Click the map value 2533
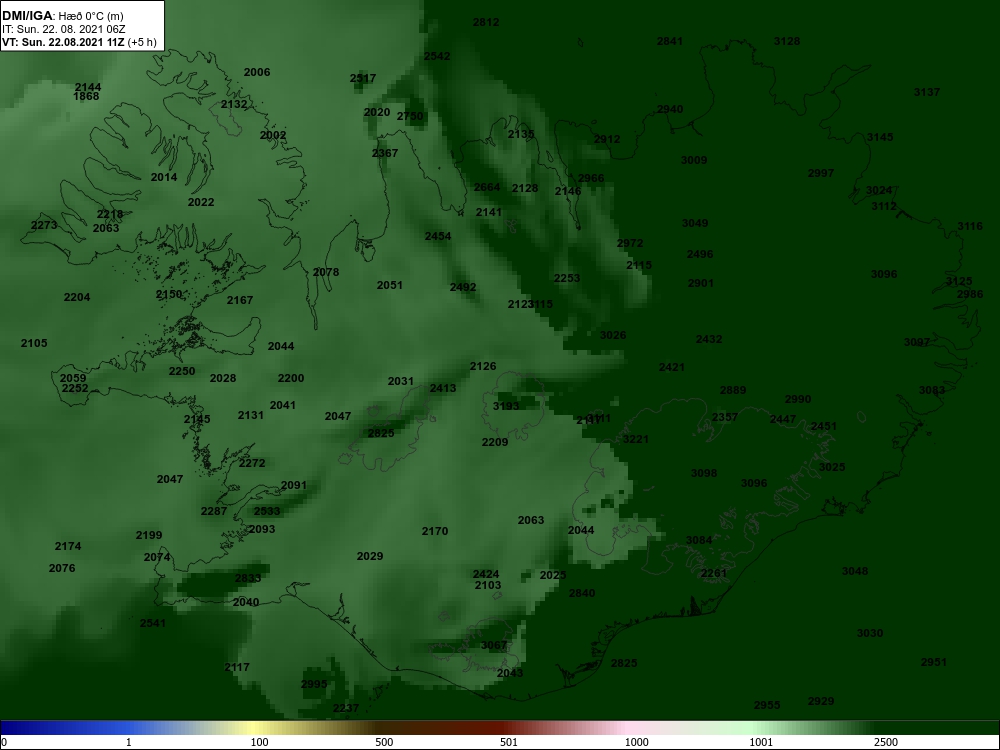Screen dimensions: 1000x750 (267, 511)
